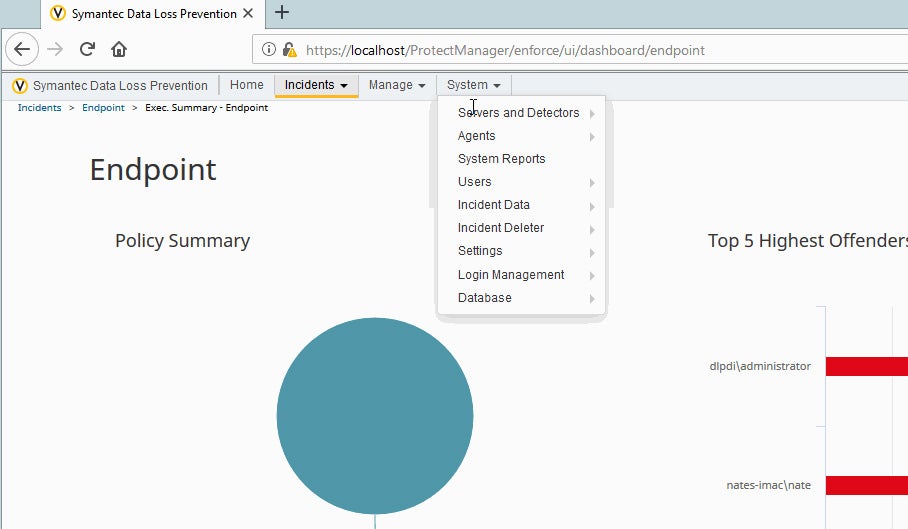Click the Symantec logo icon in the navigation bar

[x=20, y=86]
